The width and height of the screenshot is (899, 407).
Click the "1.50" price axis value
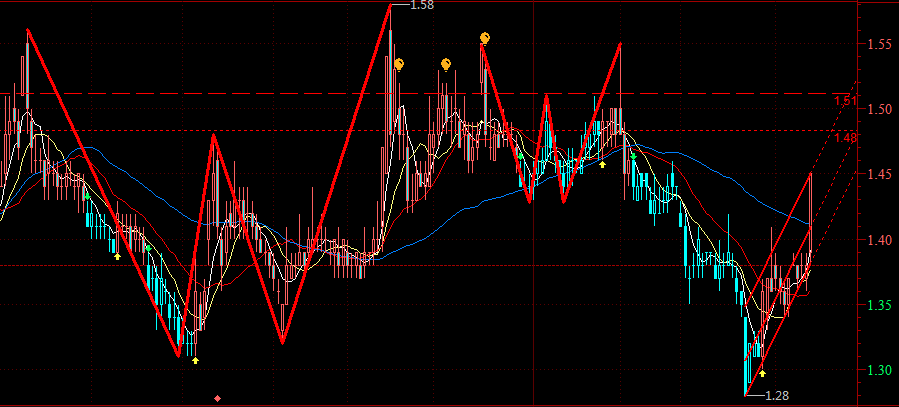coord(880,109)
